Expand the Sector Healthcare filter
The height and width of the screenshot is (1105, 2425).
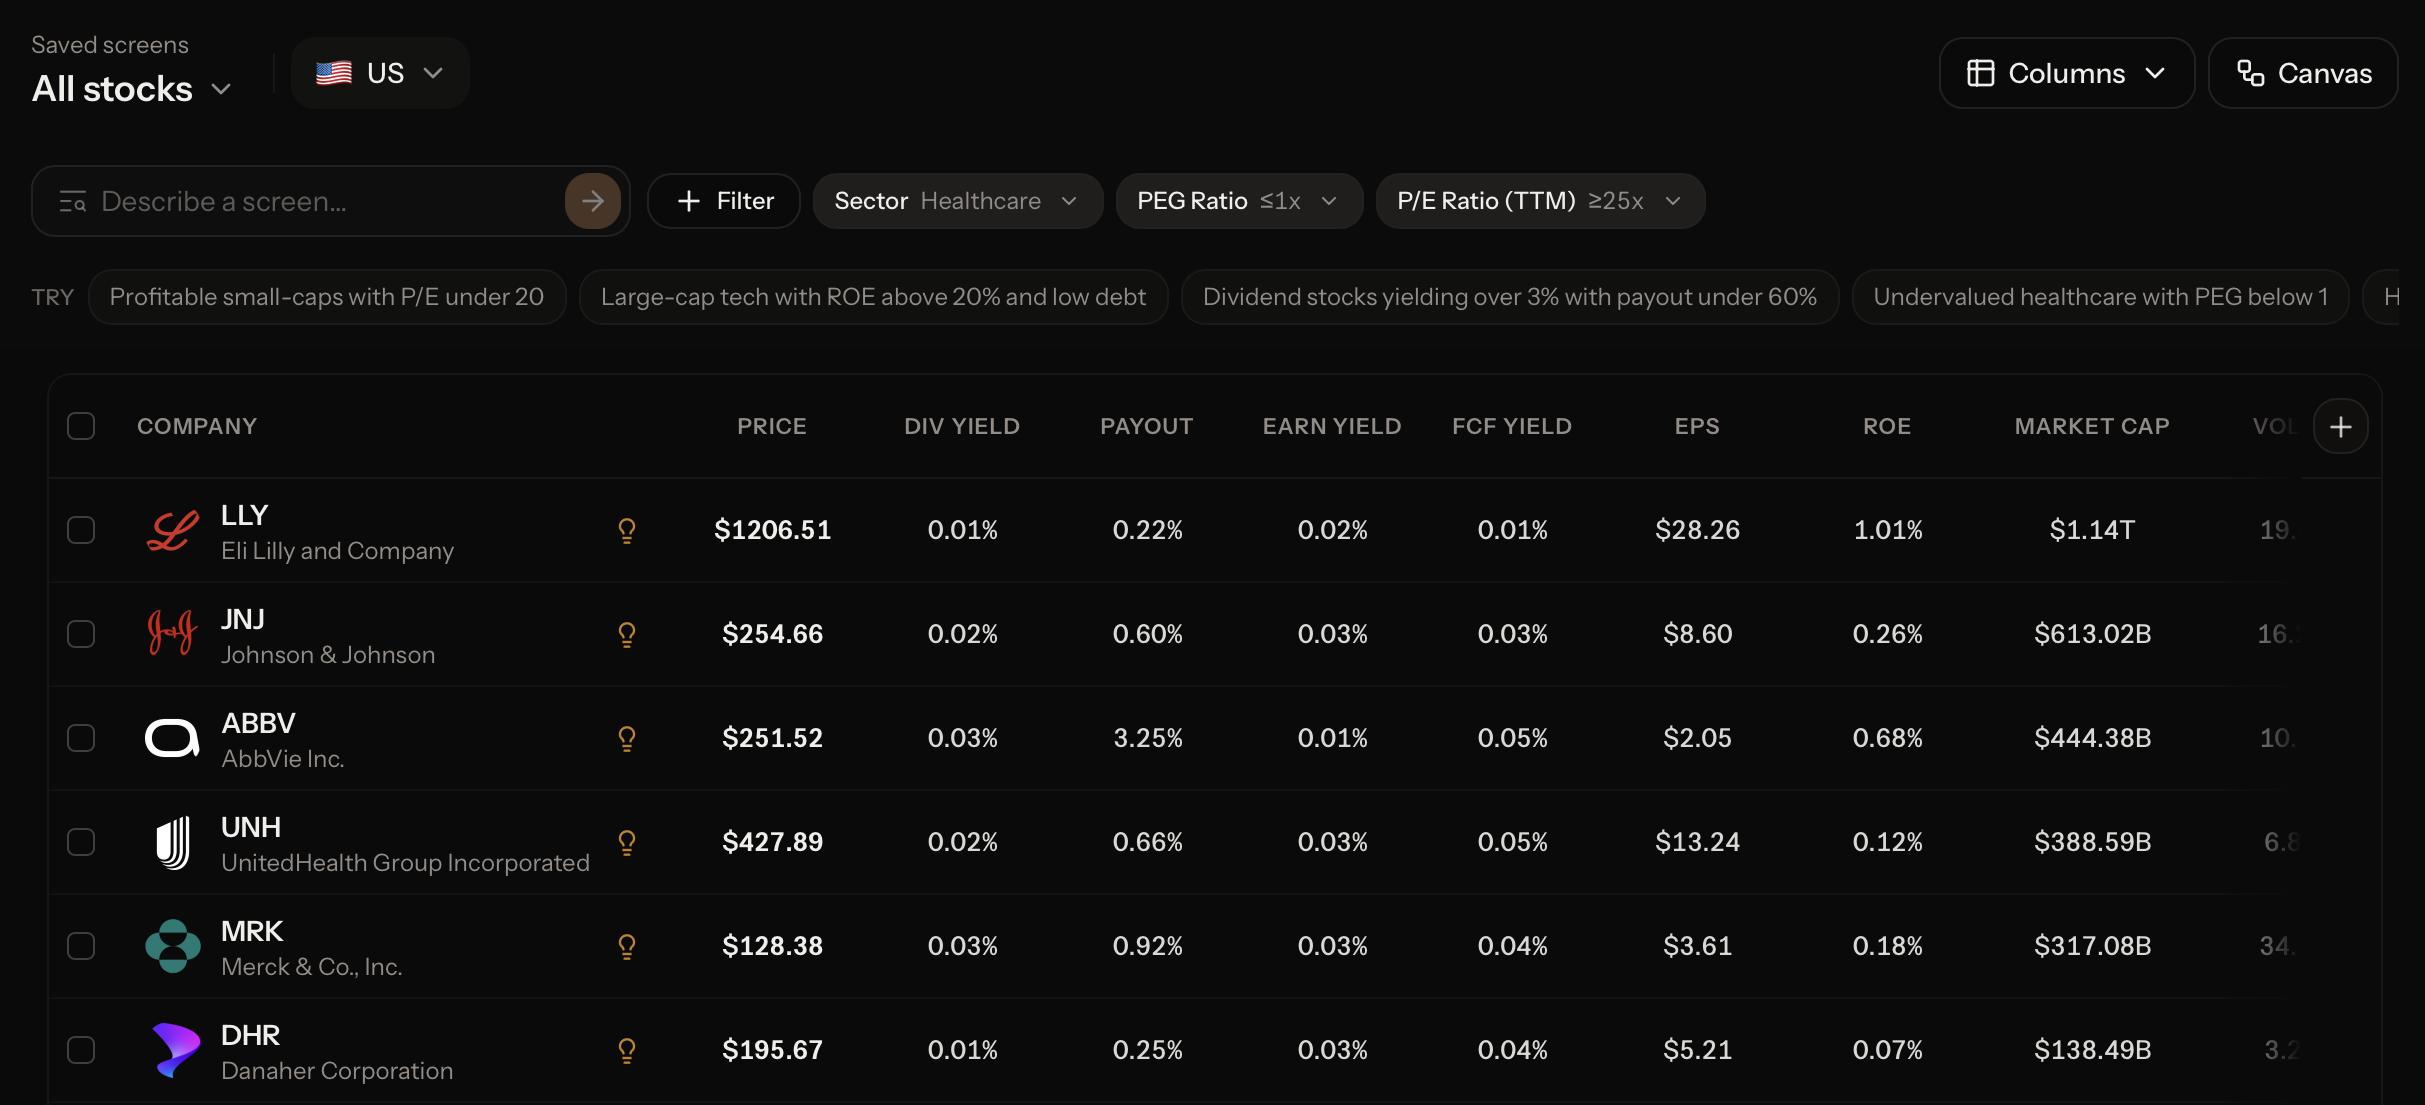tap(957, 201)
